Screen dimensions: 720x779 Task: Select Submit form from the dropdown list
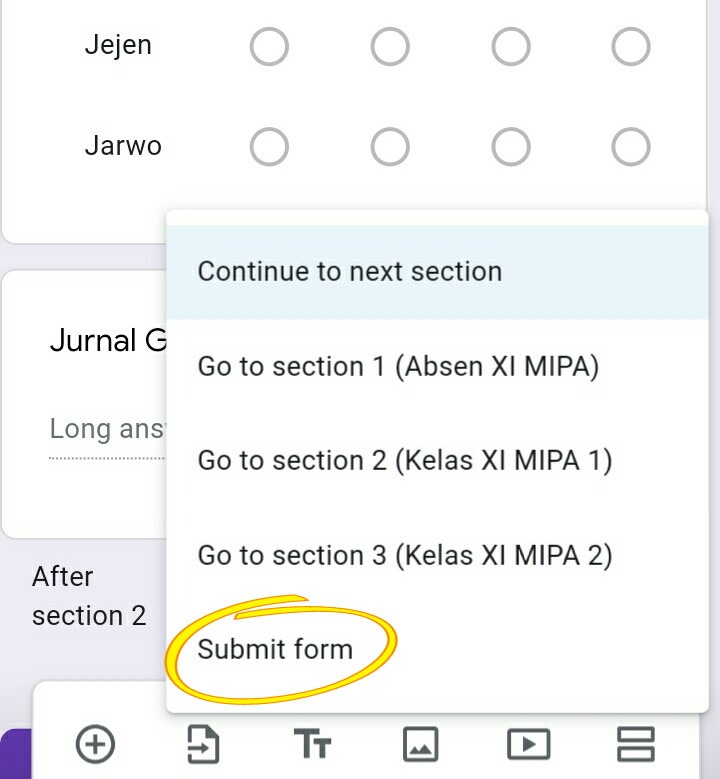pos(275,649)
